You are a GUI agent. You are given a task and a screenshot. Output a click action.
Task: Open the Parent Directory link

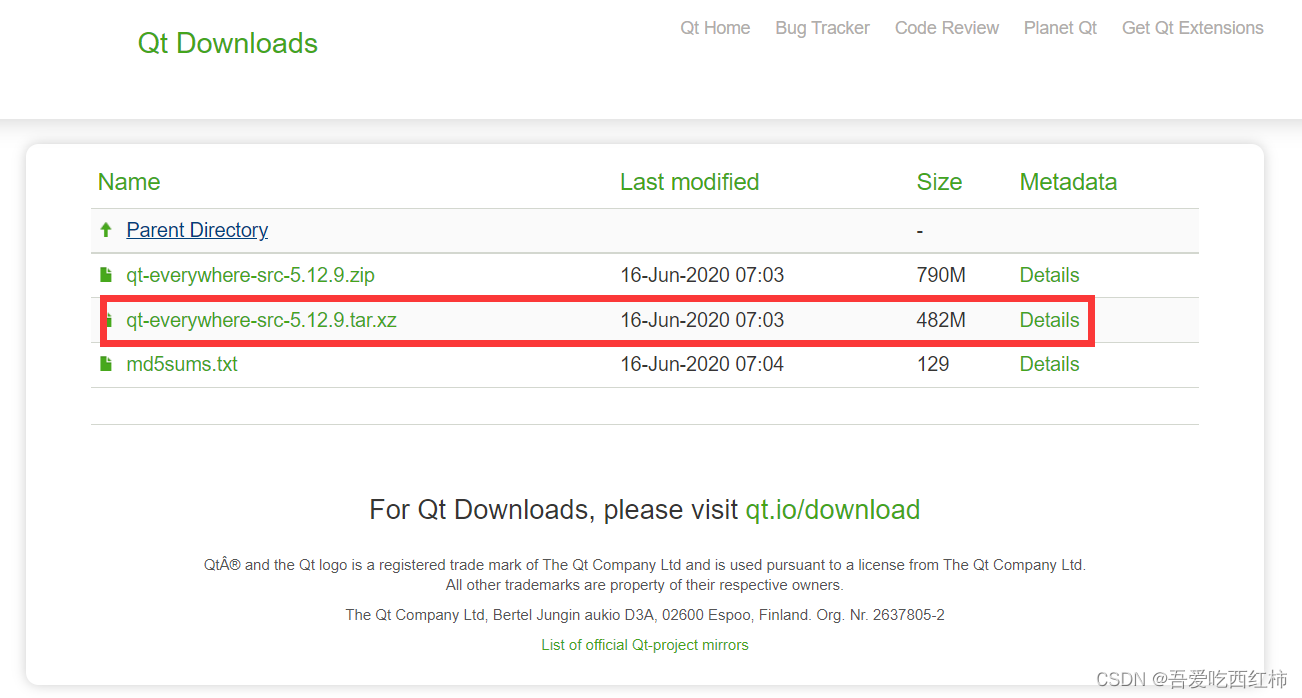point(197,230)
